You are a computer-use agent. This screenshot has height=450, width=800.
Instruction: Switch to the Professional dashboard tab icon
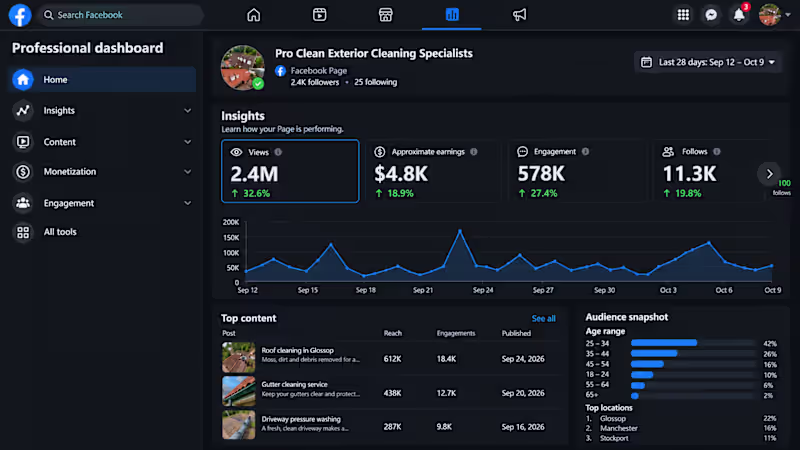pyautogui.click(x=452, y=15)
